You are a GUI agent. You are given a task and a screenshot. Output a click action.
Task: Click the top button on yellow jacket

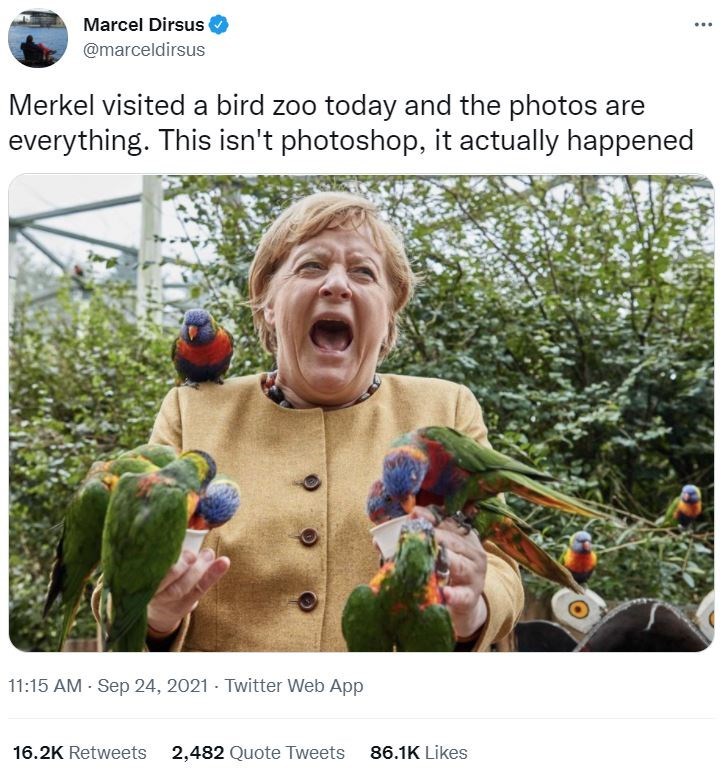(311, 482)
